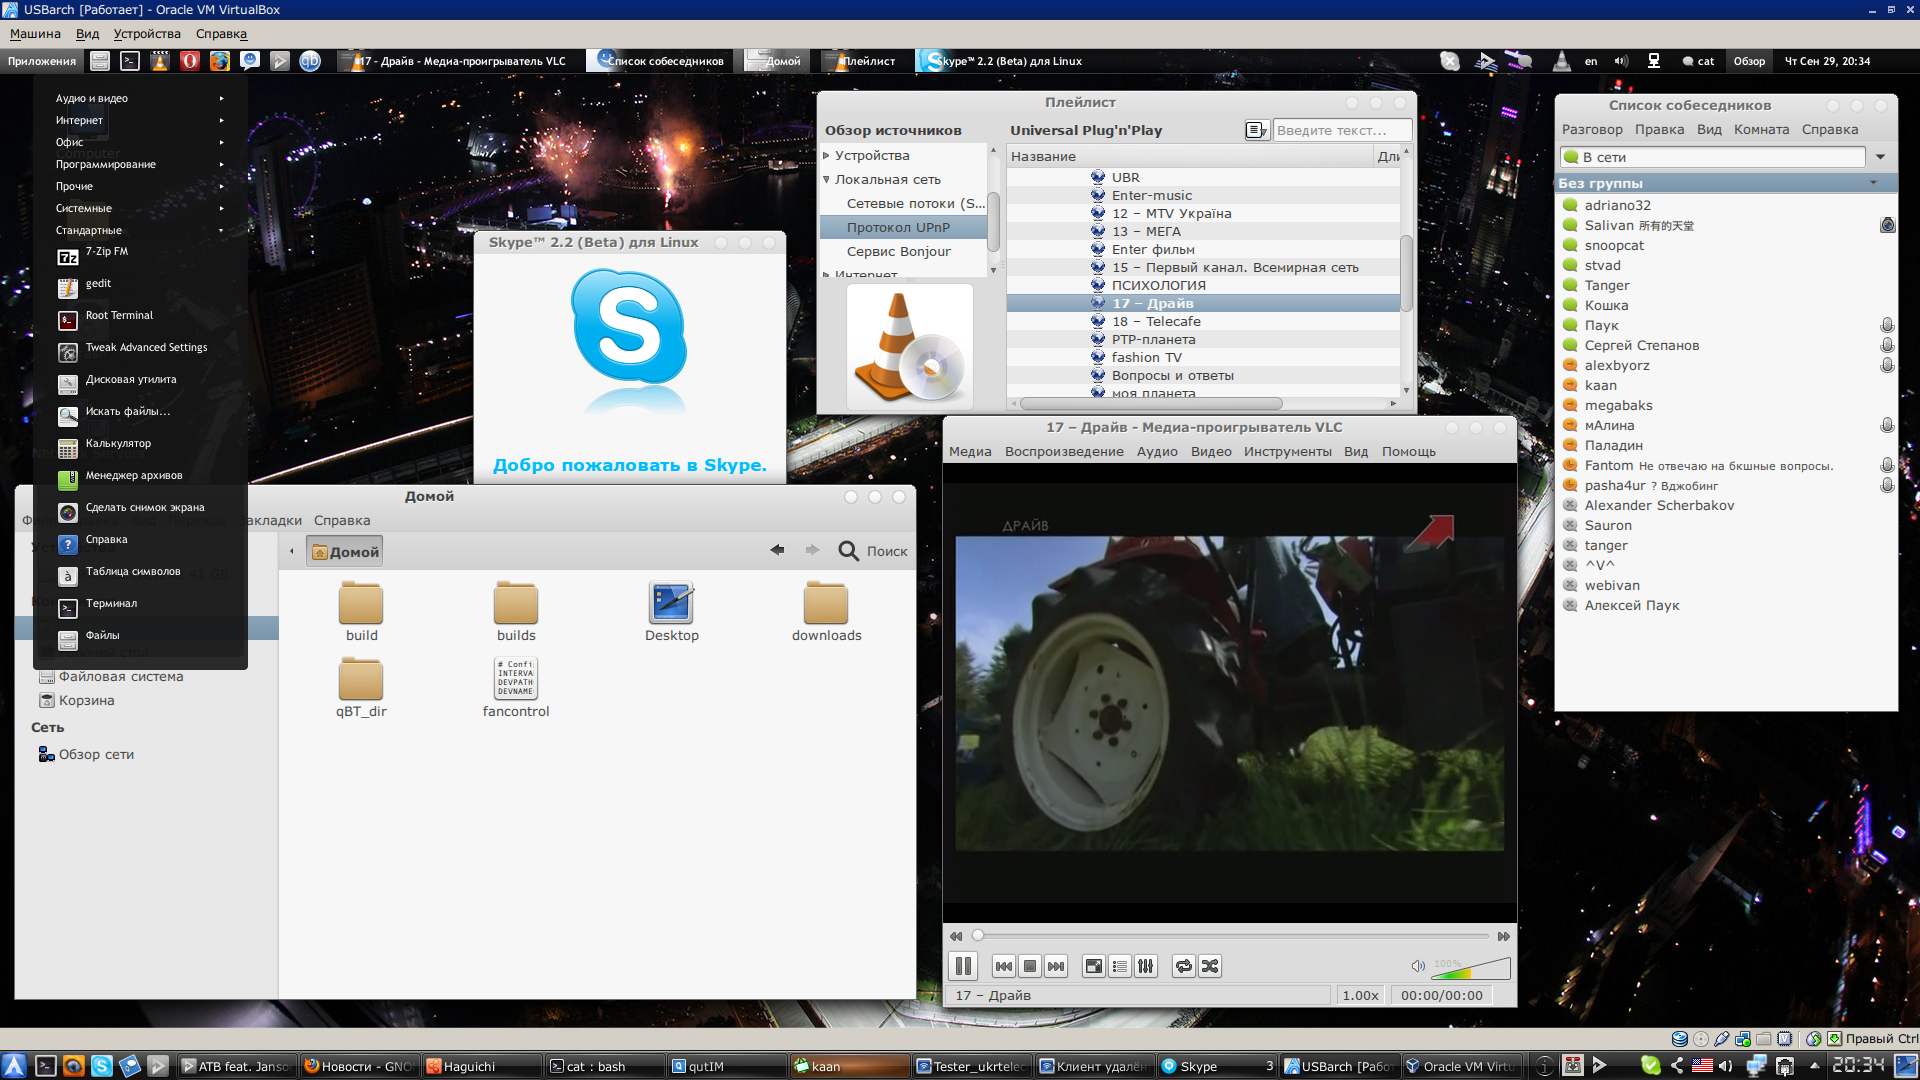Screen dimensions: 1920x1080
Task: Toggle VLC loop mode
Action: [x=1184, y=966]
